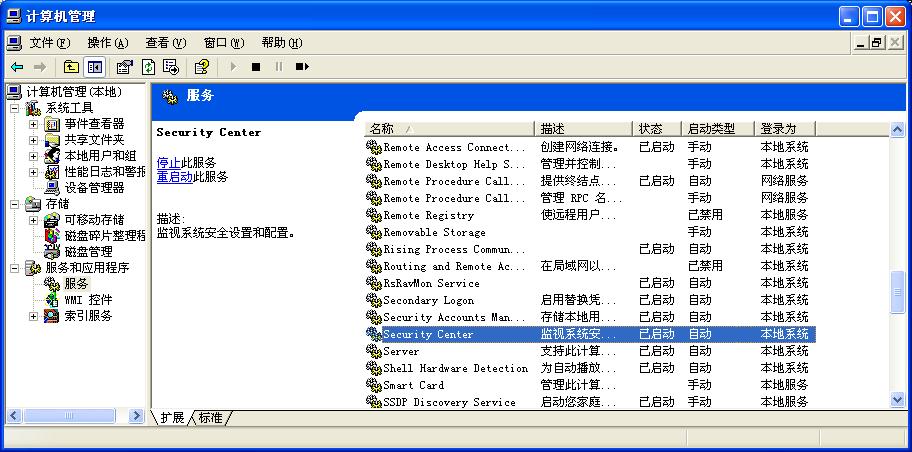Click the Stop service square button
Viewport: 912px width, 452px height.
click(x=255, y=67)
